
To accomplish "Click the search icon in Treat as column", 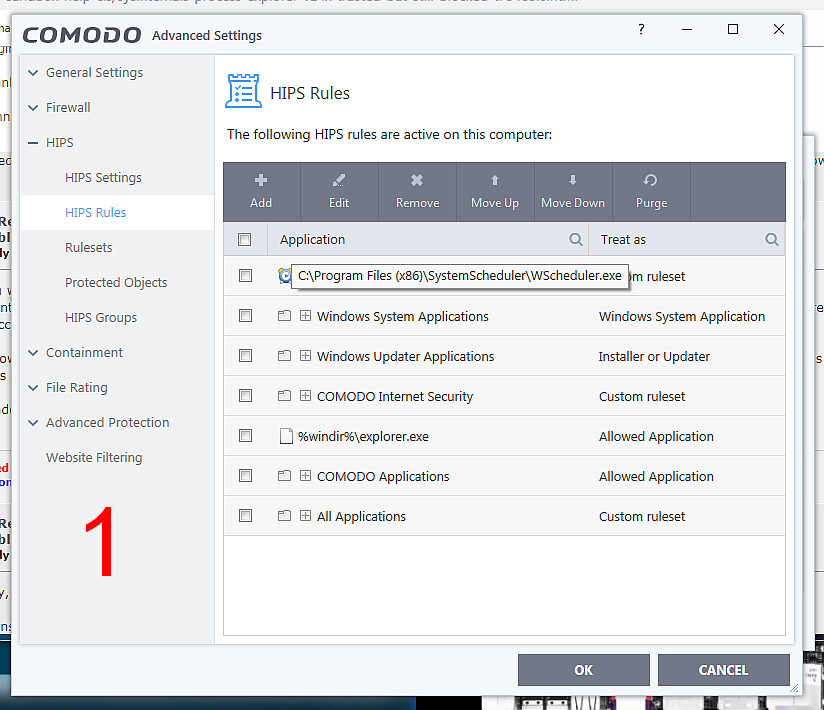I will [x=771, y=240].
